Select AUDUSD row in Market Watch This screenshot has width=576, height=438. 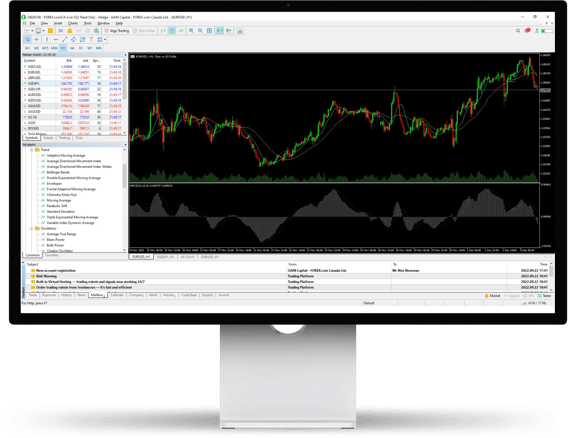(x=73, y=95)
